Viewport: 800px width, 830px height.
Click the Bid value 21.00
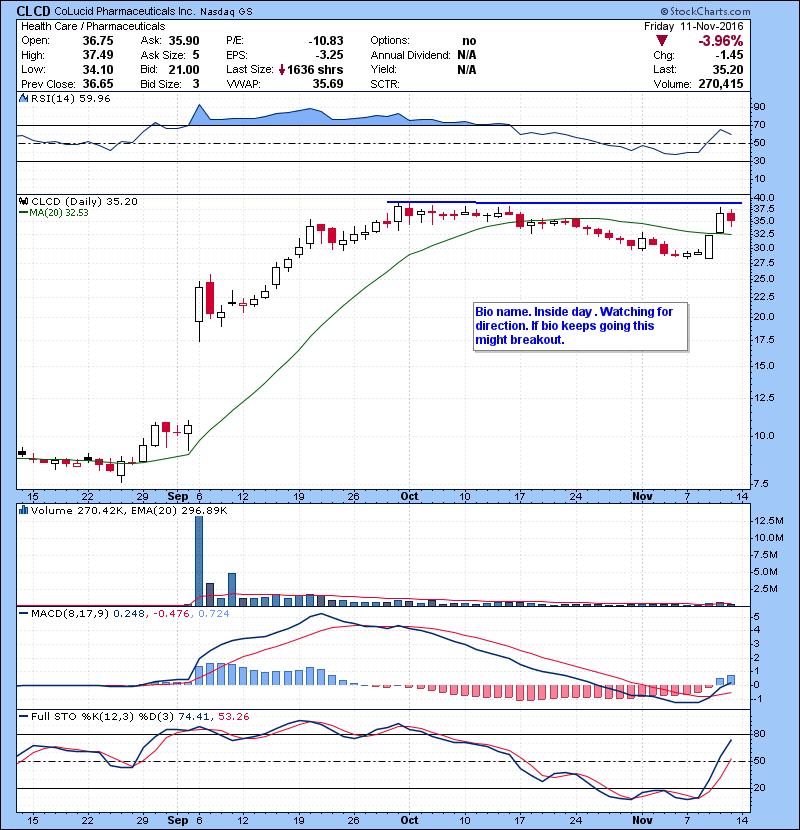pyautogui.click(x=184, y=69)
